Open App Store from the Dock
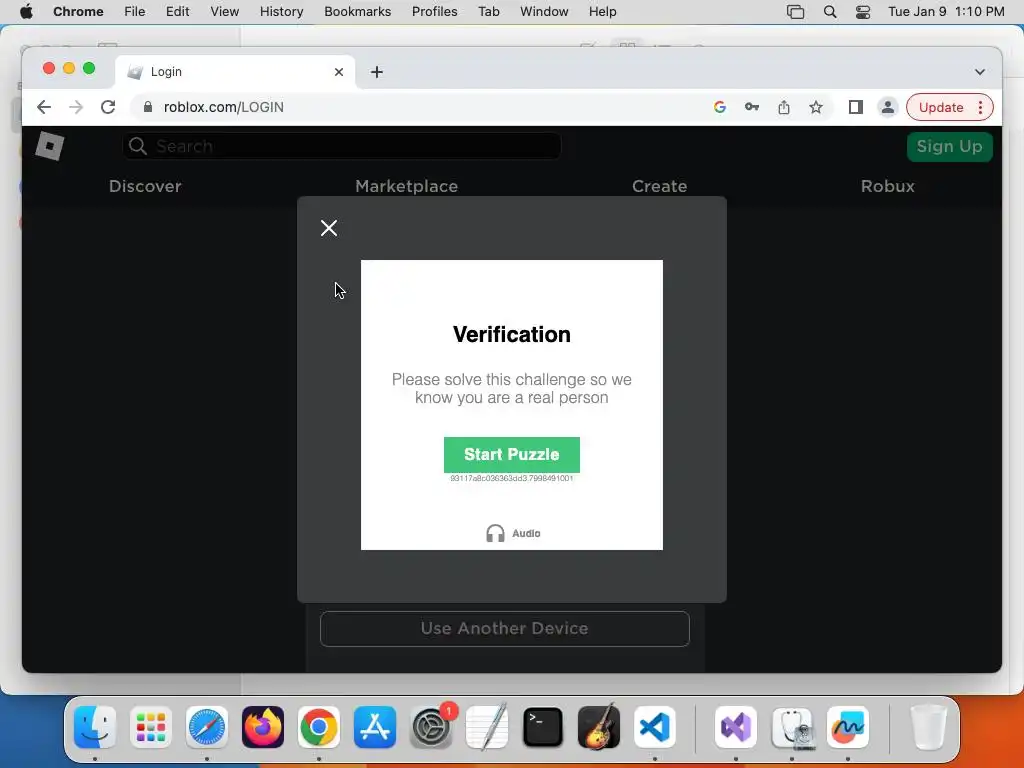Image resolution: width=1024 pixels, height=768 pixels. [375, 727]
